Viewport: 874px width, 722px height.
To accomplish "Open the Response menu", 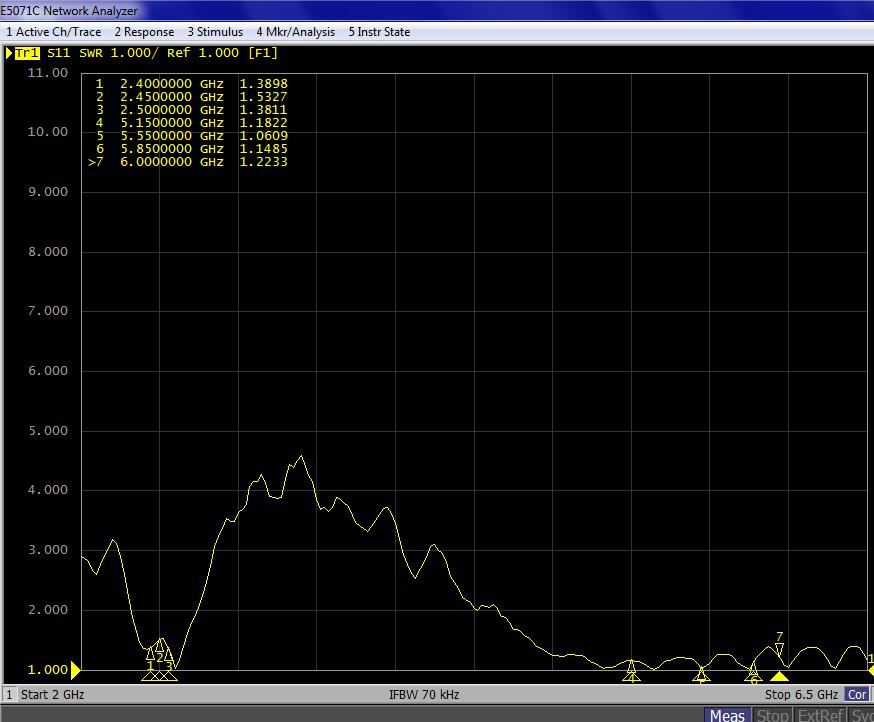I will point(144,32).
